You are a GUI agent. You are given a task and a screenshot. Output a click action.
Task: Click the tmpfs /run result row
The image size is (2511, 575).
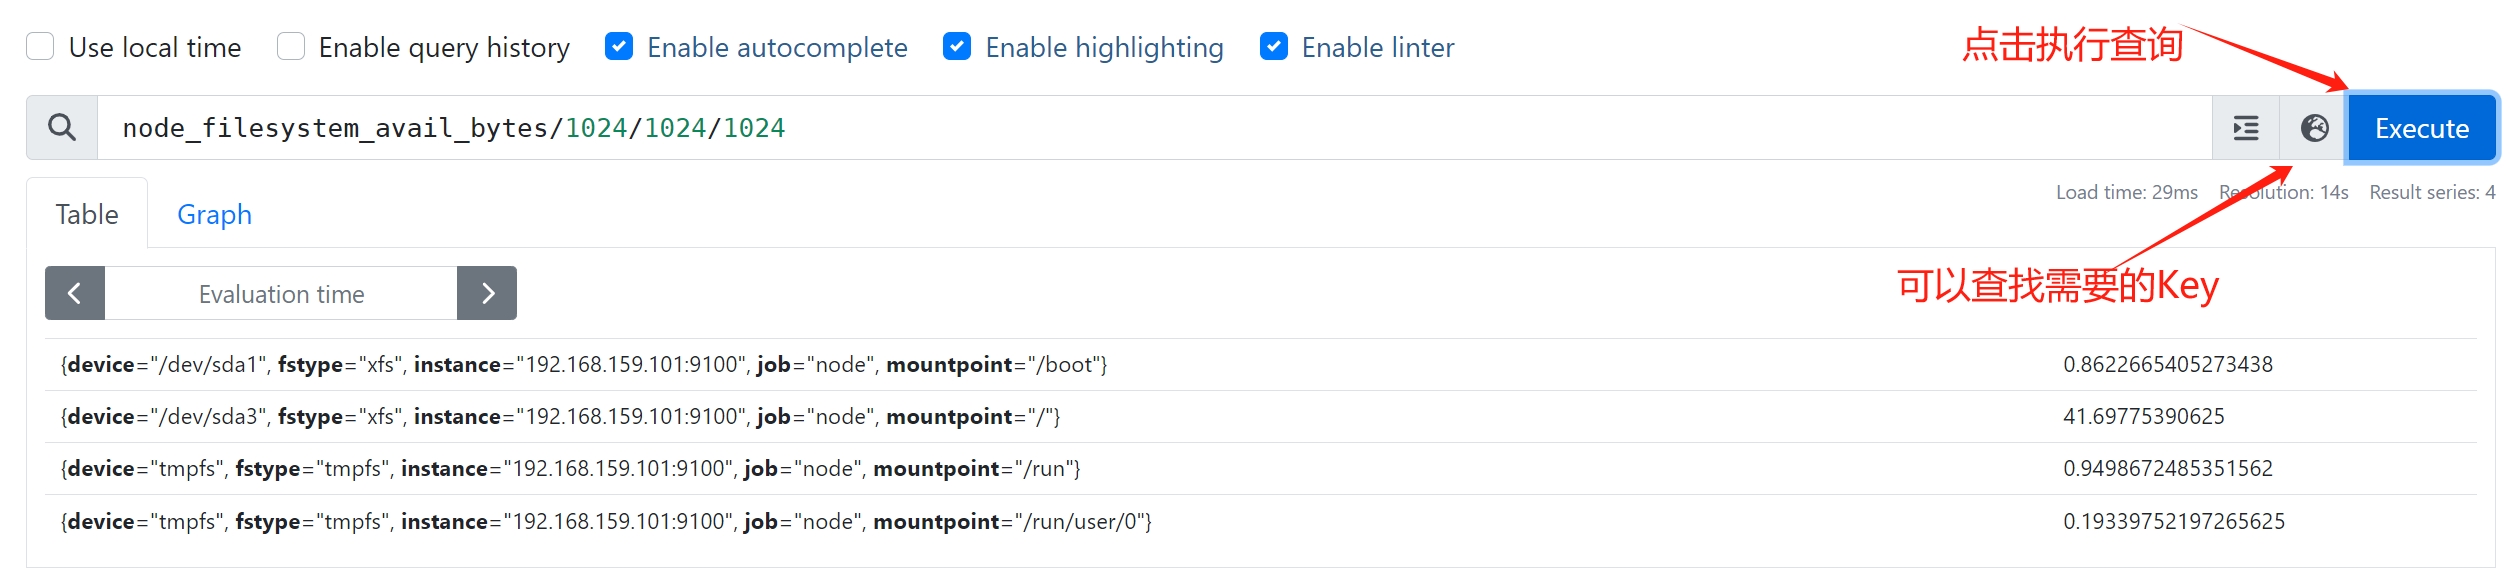(1261, 469)
